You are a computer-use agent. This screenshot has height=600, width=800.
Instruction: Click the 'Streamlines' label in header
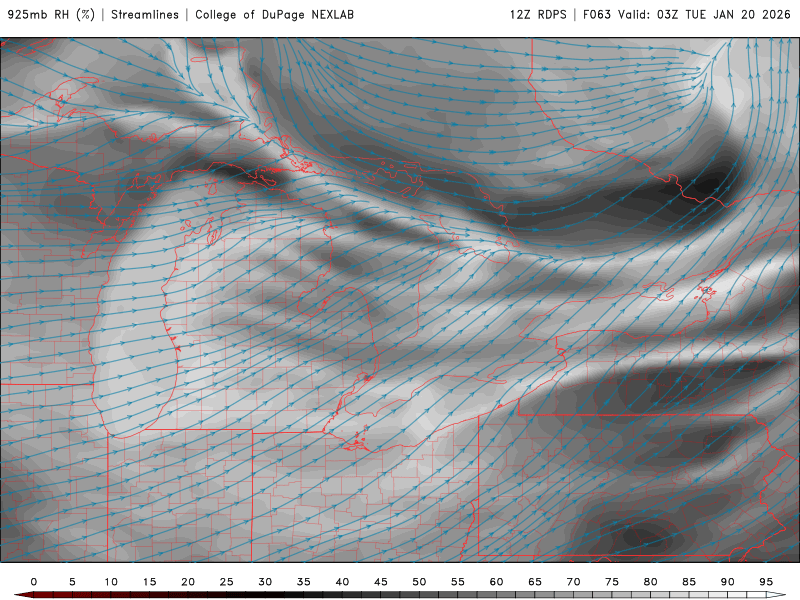[145, 15]
